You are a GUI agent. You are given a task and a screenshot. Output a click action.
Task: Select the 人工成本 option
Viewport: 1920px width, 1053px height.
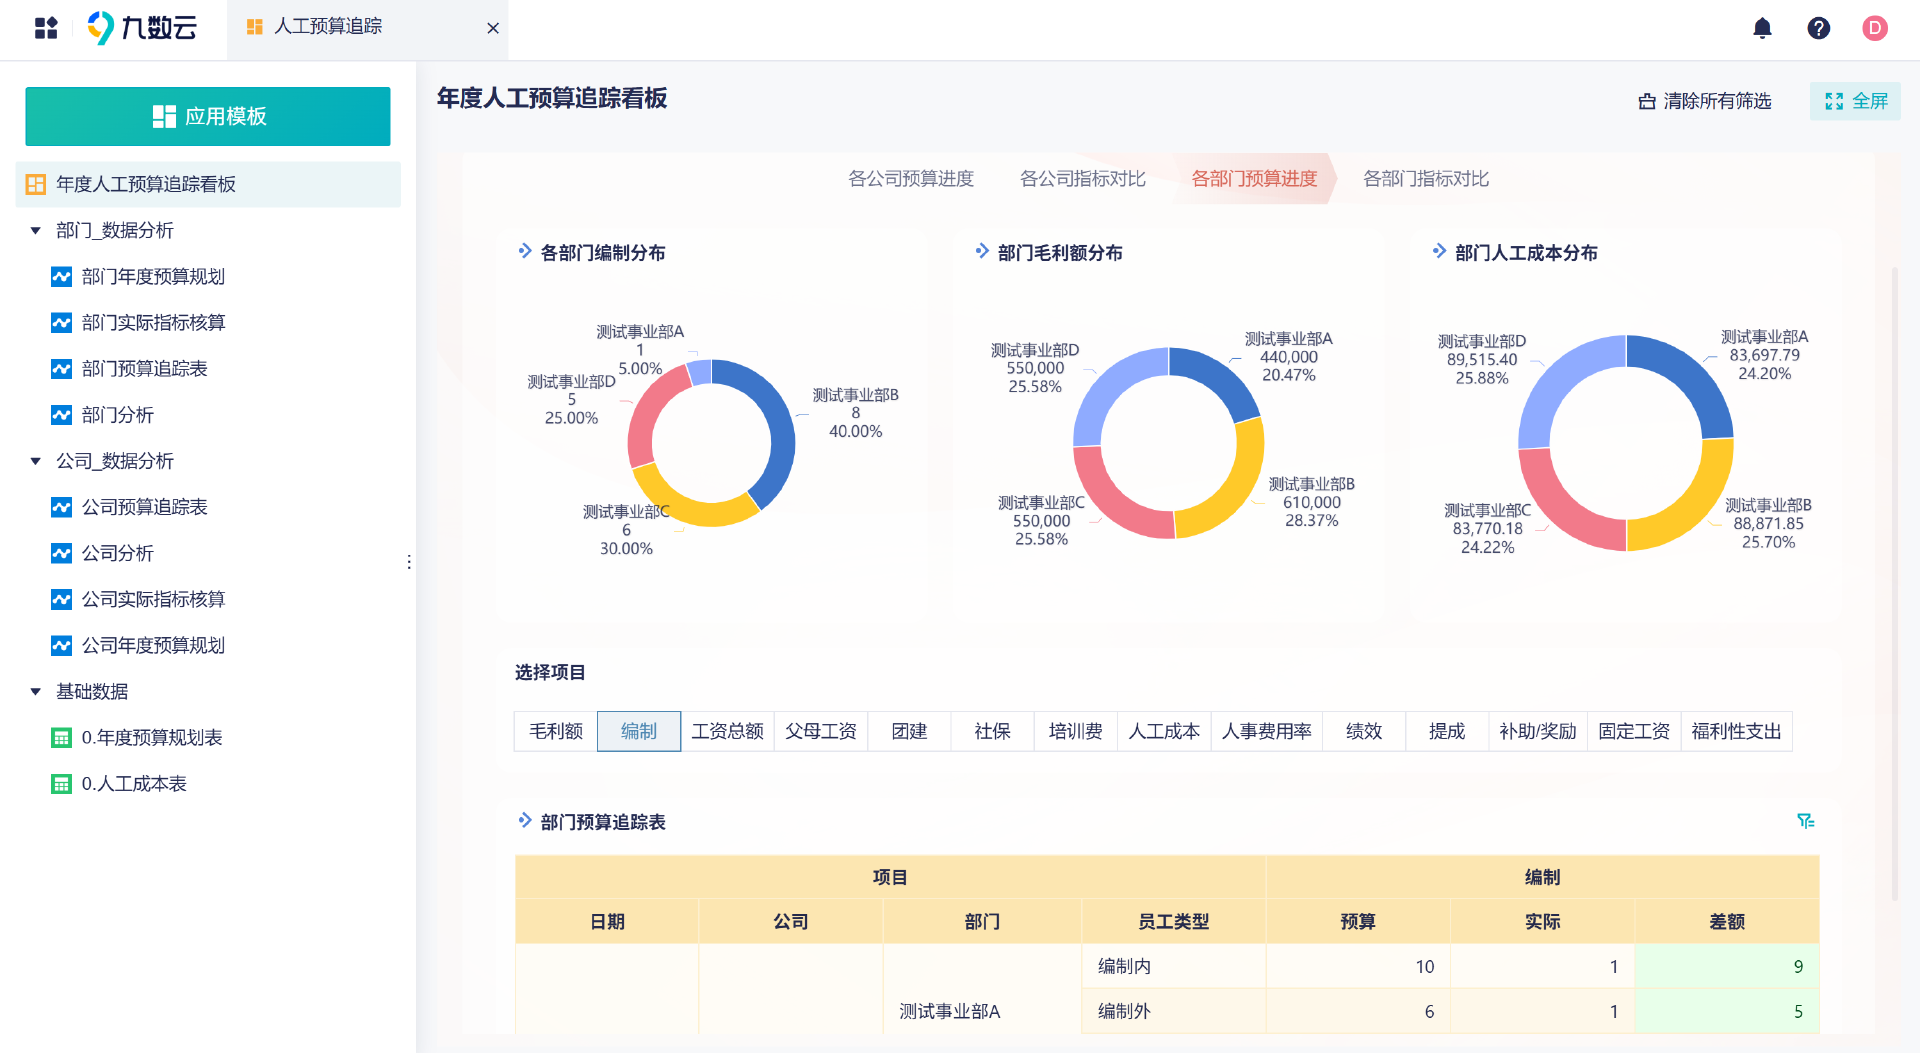1163,731
